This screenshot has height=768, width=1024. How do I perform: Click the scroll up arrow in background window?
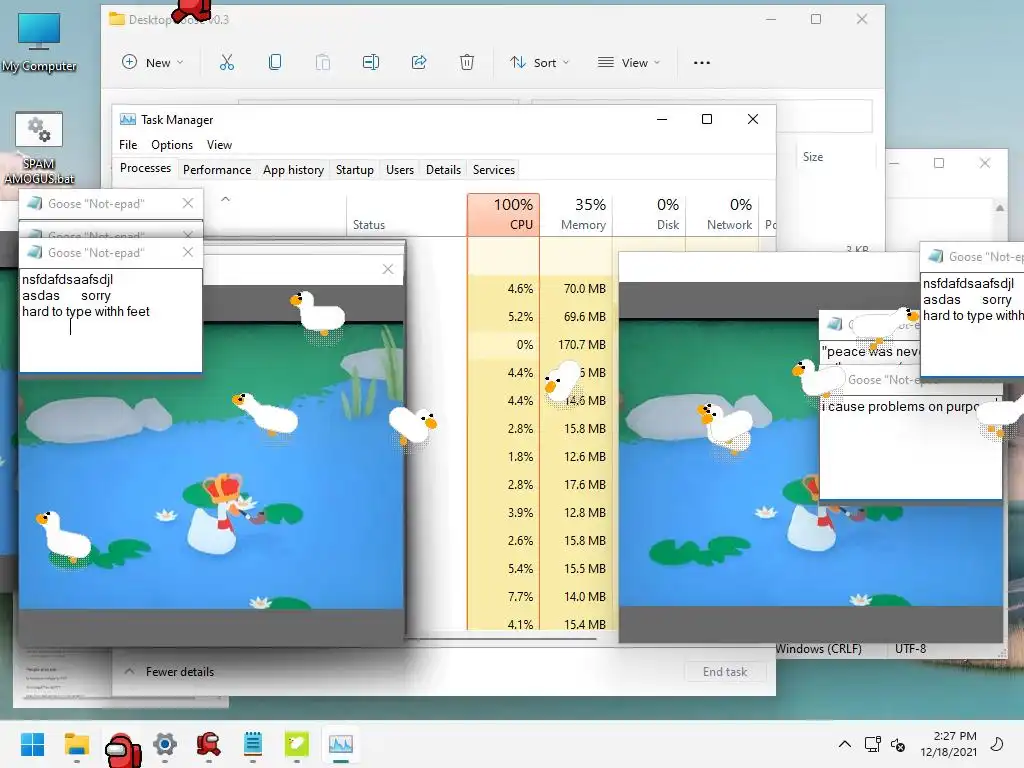pos(1000,208)
